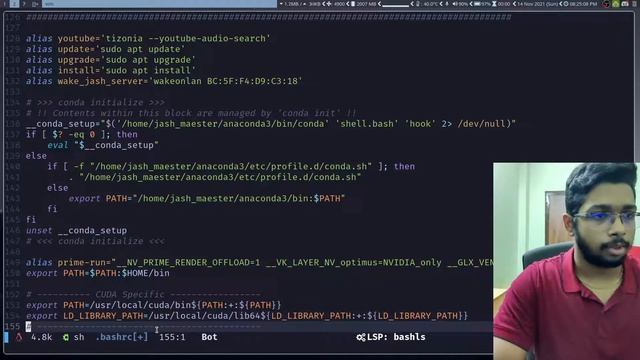
Task: Click the network download arrow indicator
Action: click(x=281, y=4)
